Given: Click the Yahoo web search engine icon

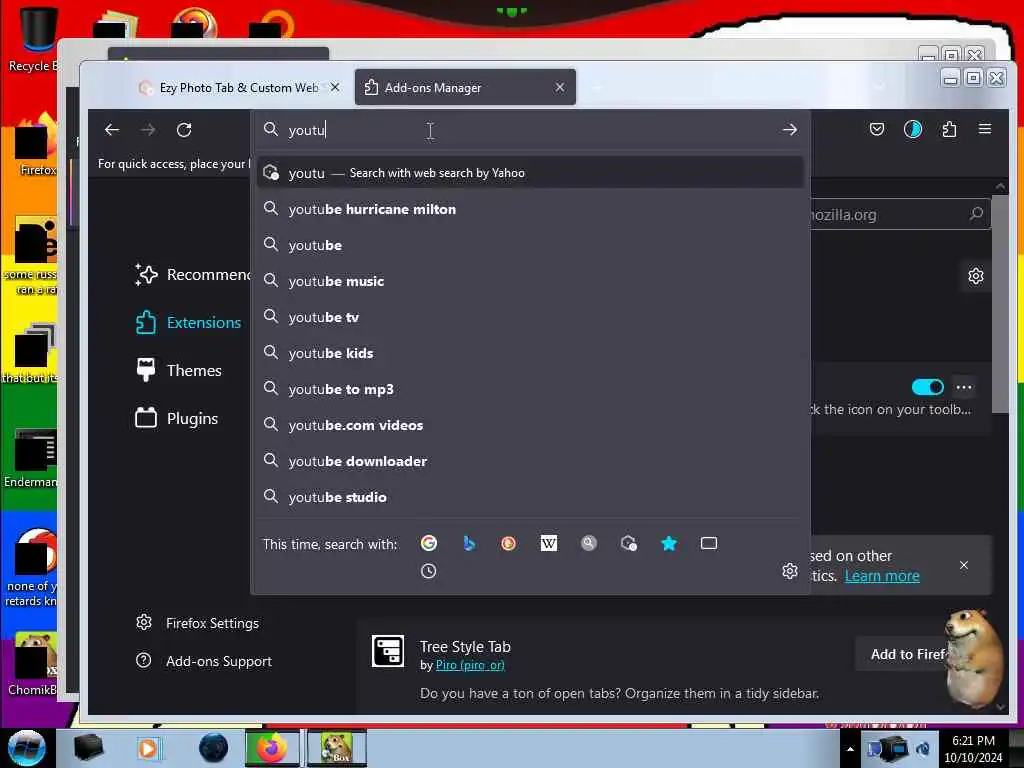Looking at the screenshot, I should point(629,543).
